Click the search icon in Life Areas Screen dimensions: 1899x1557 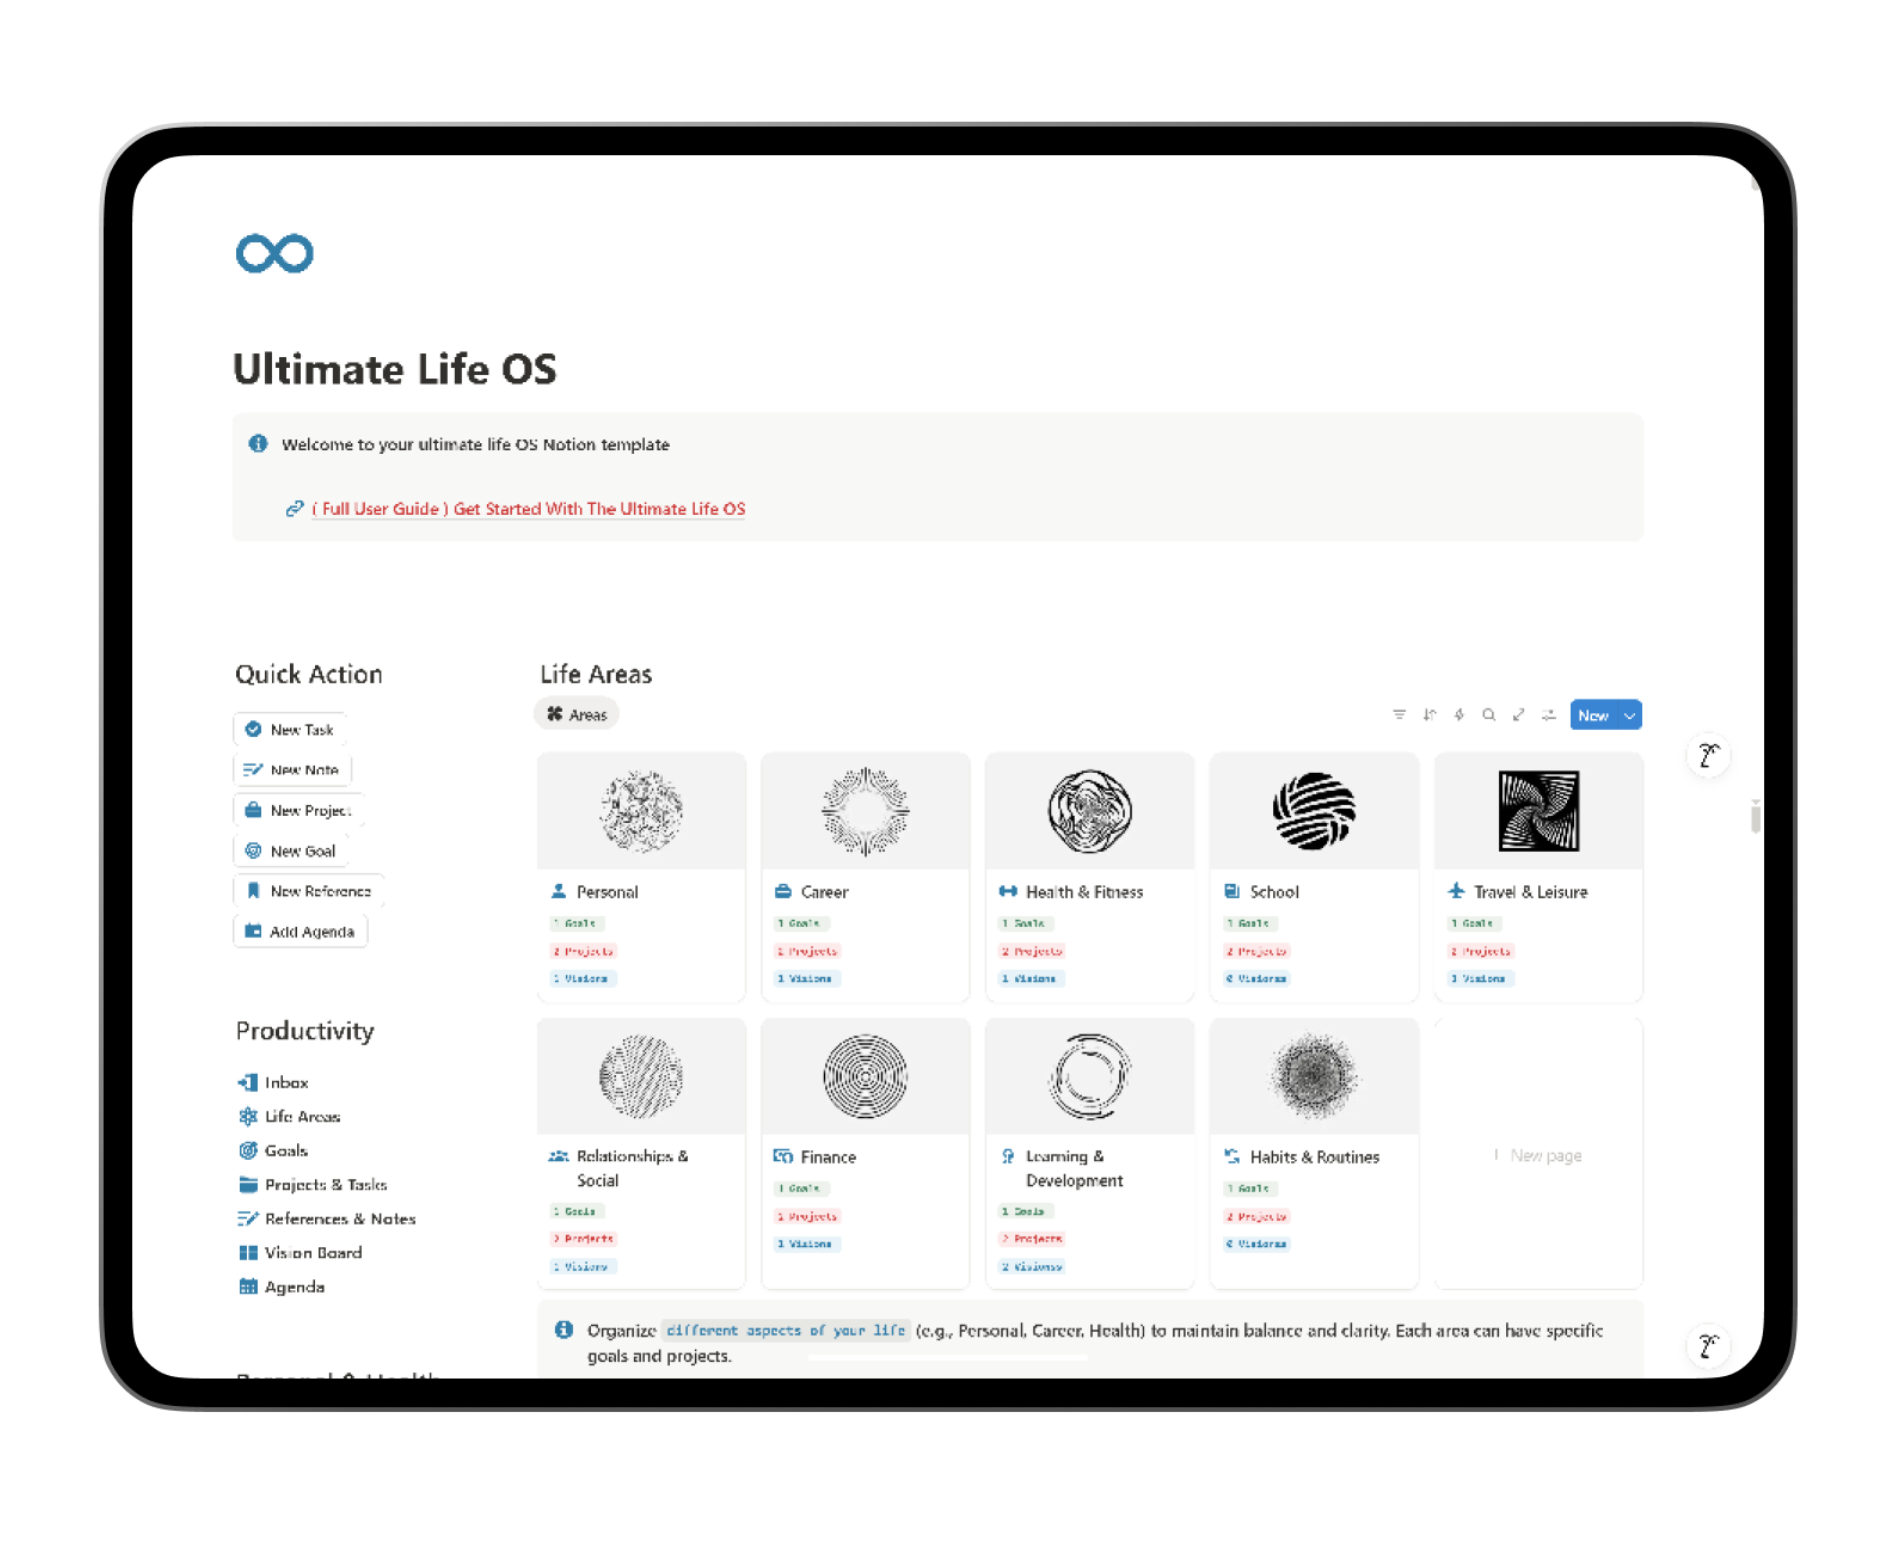pyautogui.click(x=1489, y=715)
